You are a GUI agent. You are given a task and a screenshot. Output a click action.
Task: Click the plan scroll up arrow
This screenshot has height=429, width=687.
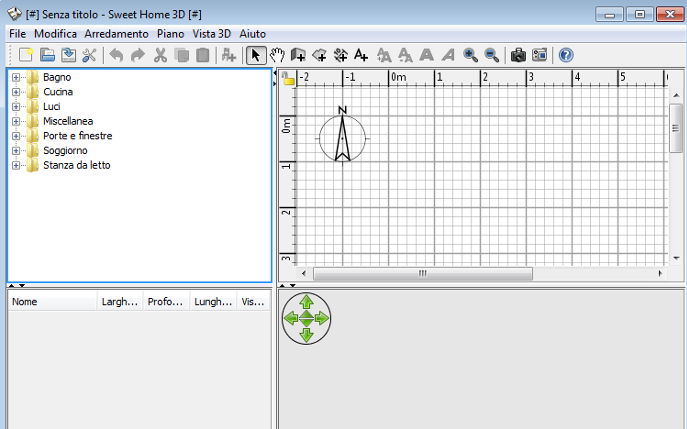tap(676, 95)
